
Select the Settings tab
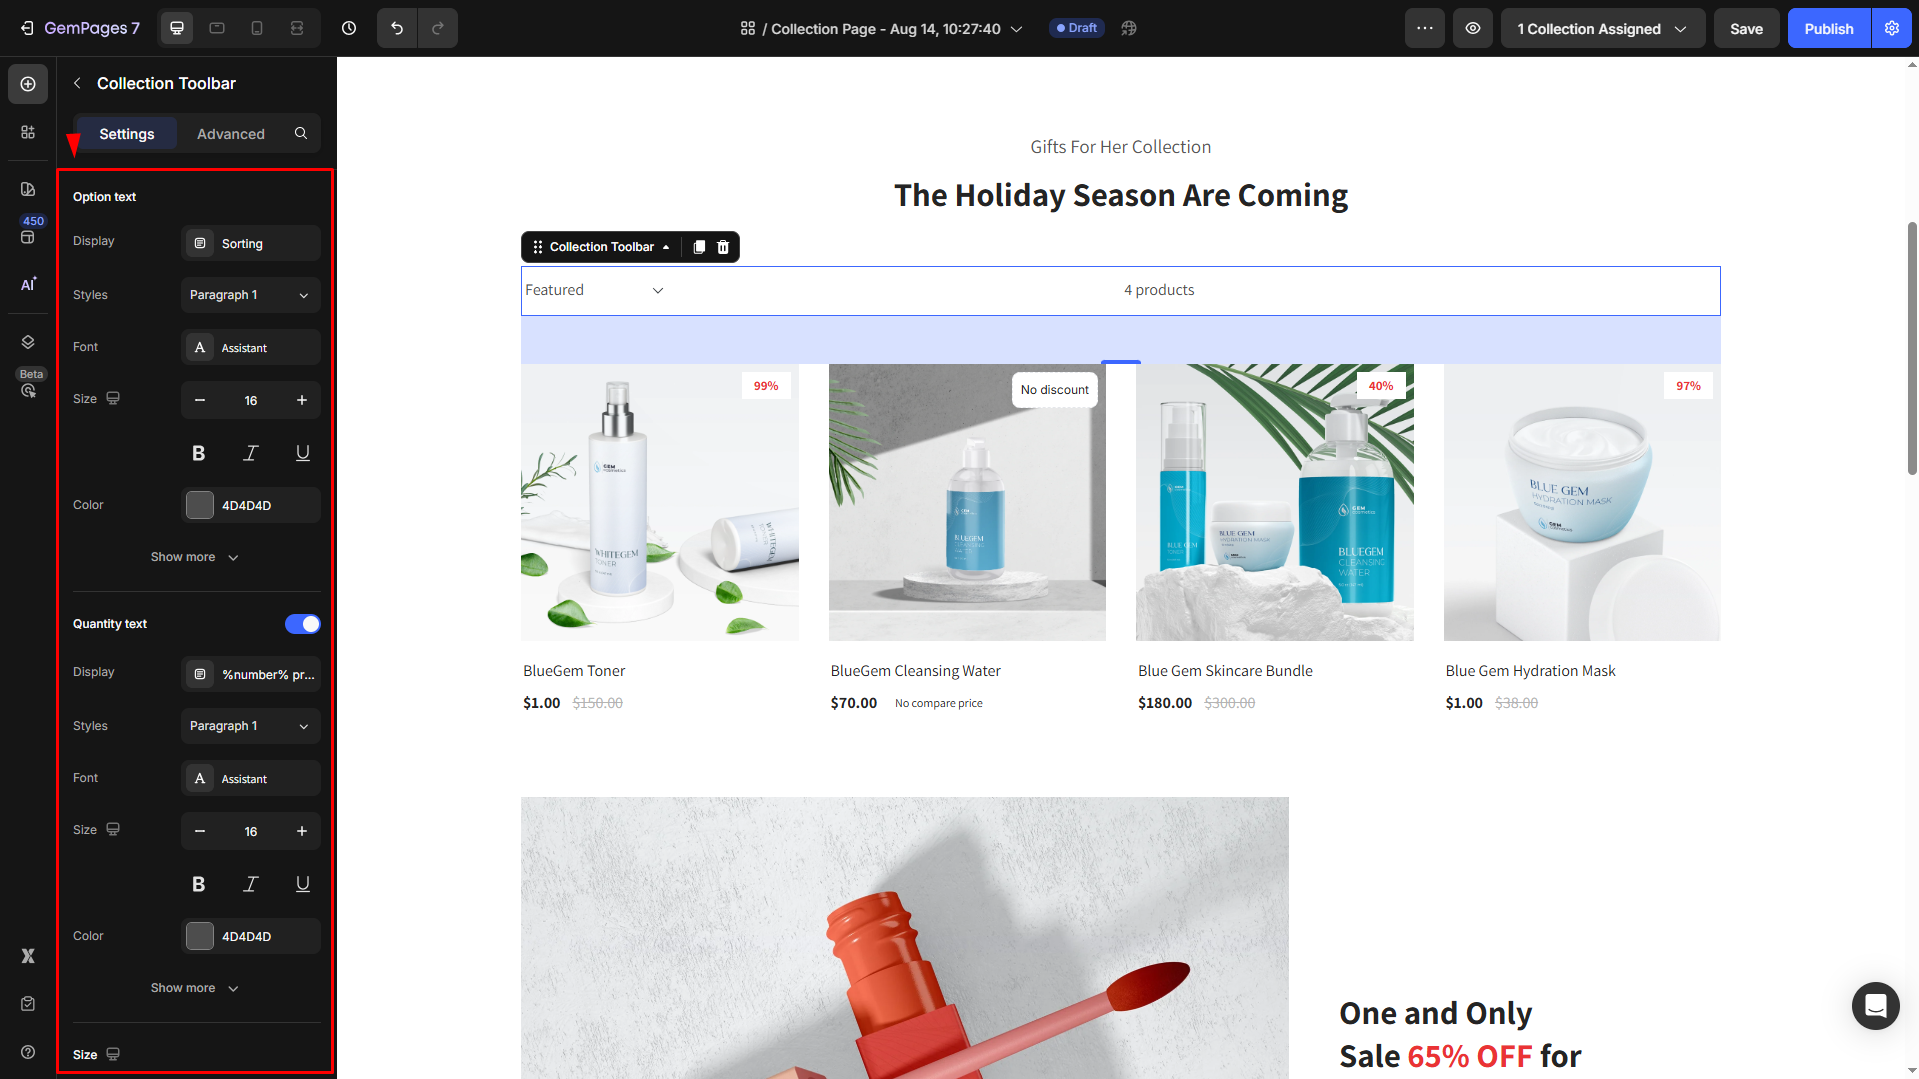click(x=127, y=133)
